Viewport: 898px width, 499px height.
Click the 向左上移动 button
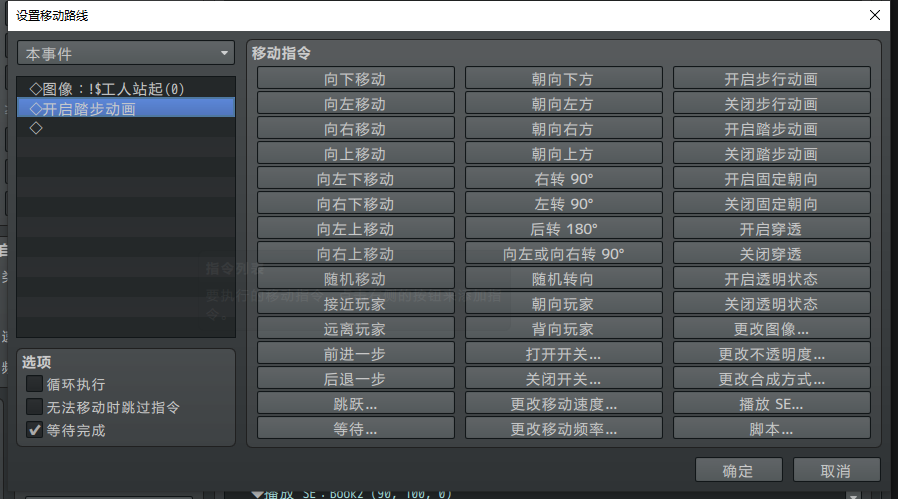(x=356, y=229)
